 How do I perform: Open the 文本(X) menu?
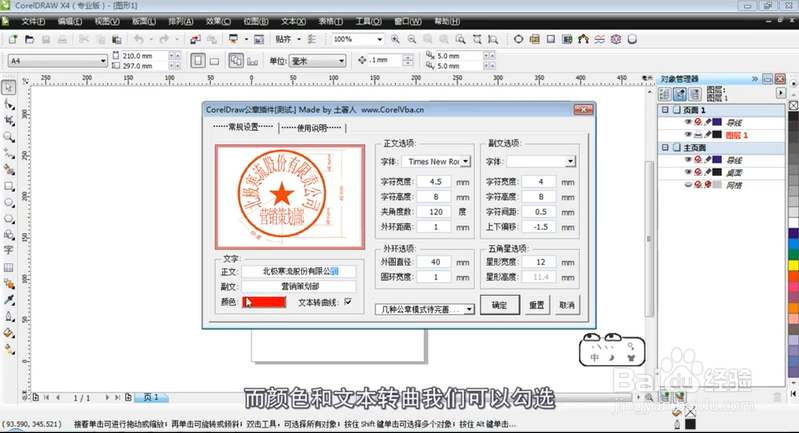[x=294, y=21]
